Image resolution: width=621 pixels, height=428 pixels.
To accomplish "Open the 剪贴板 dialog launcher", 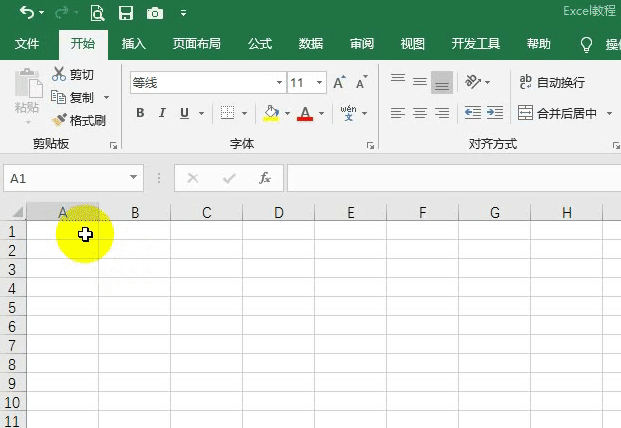I will 114,146.
